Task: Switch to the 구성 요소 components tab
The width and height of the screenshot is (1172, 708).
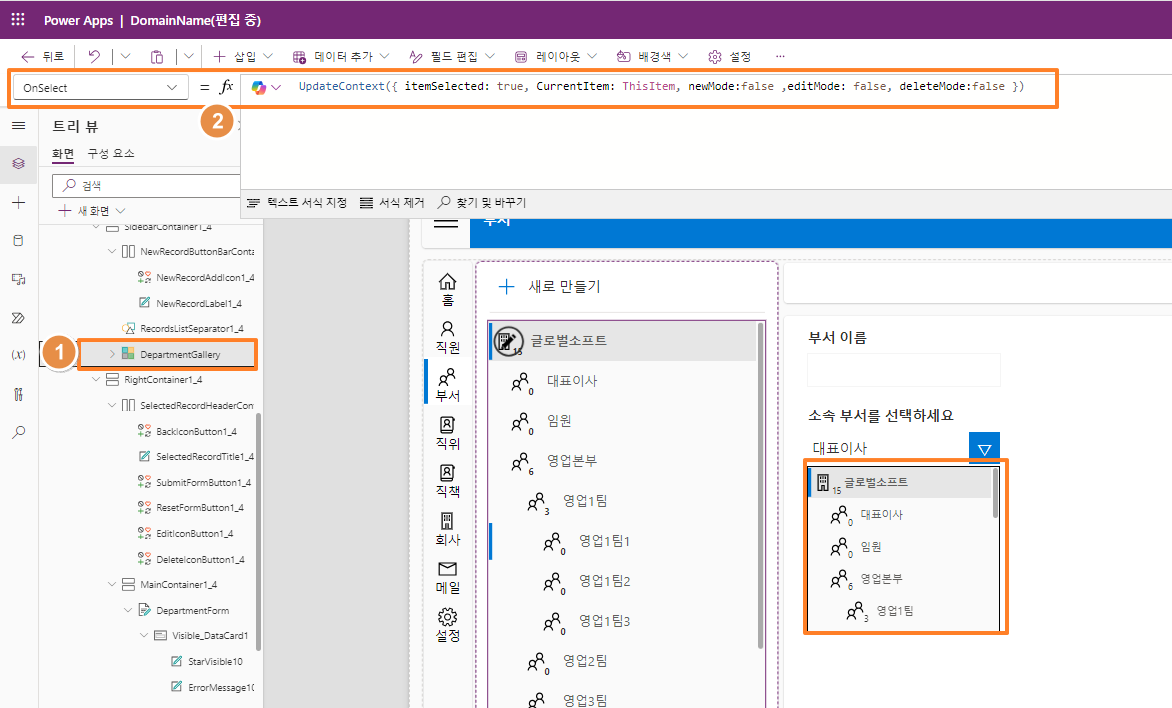Action: [x=111, y=153]
